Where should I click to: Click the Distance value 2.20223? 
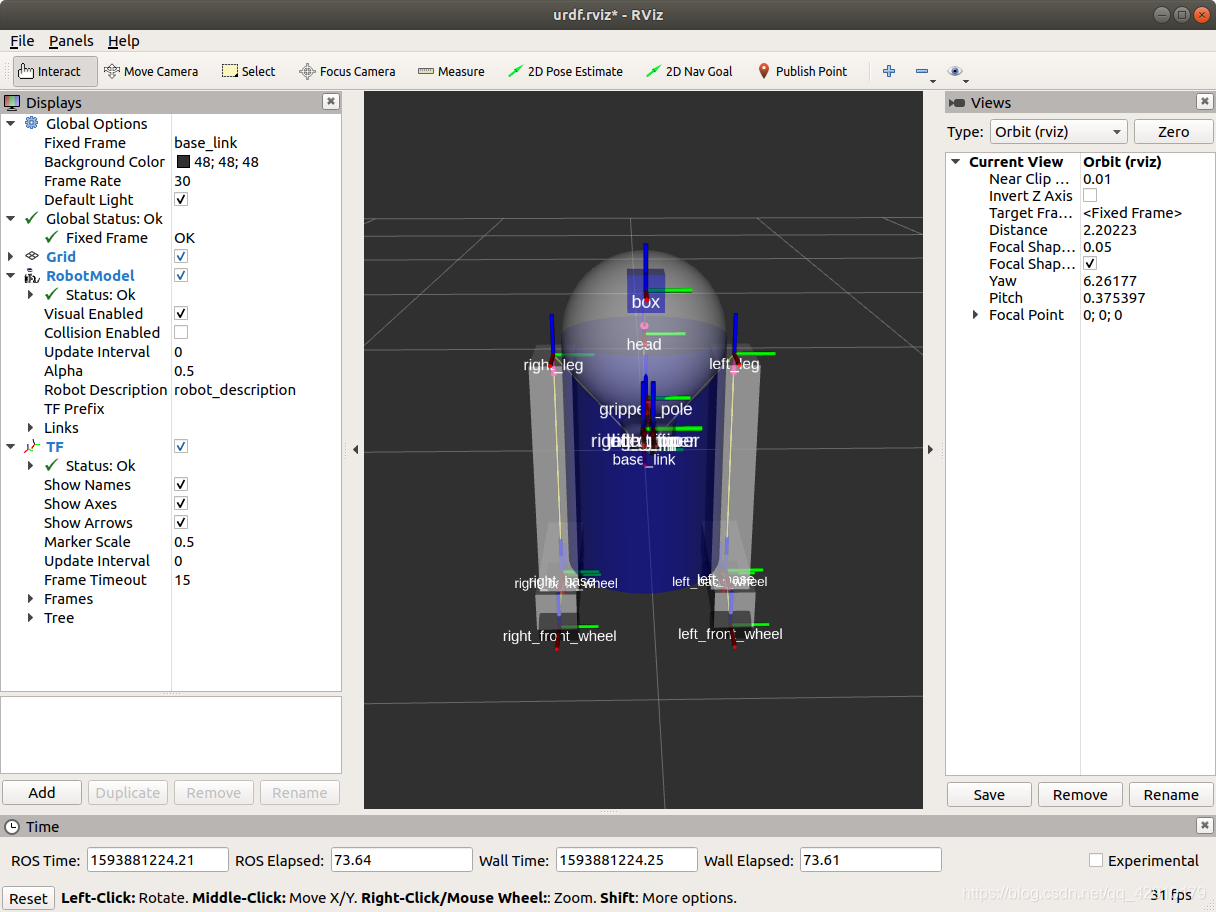tap(1110, 230)
